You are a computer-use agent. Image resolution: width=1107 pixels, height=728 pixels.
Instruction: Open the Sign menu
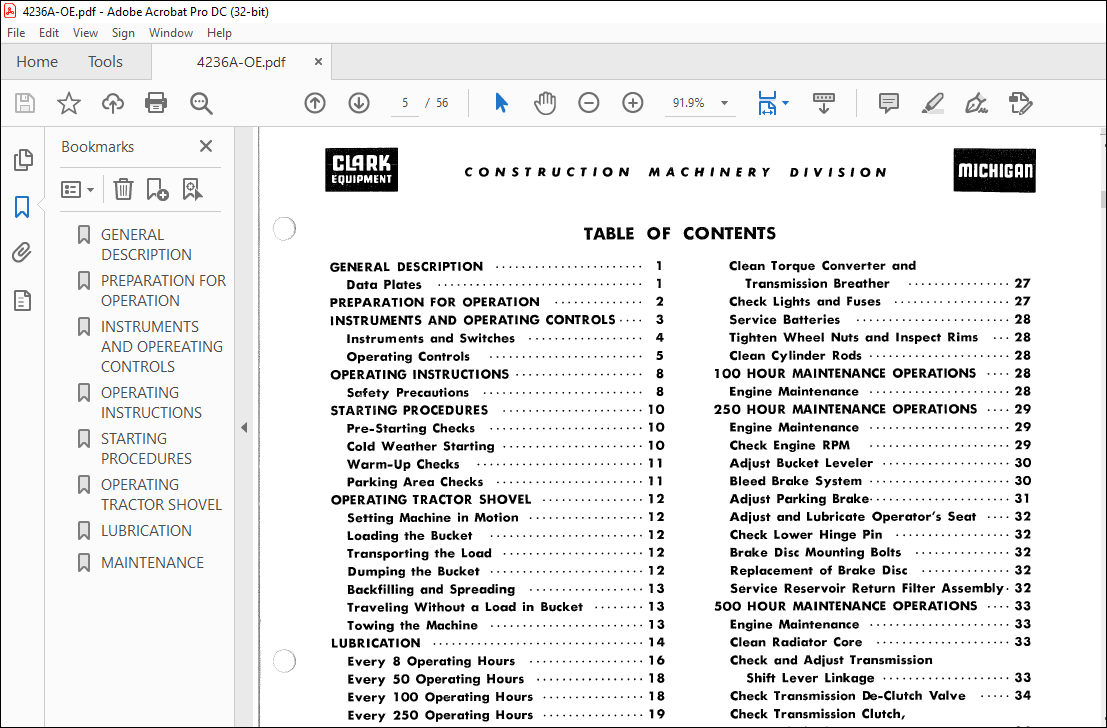pyautogui.click(x=123, y=32)
